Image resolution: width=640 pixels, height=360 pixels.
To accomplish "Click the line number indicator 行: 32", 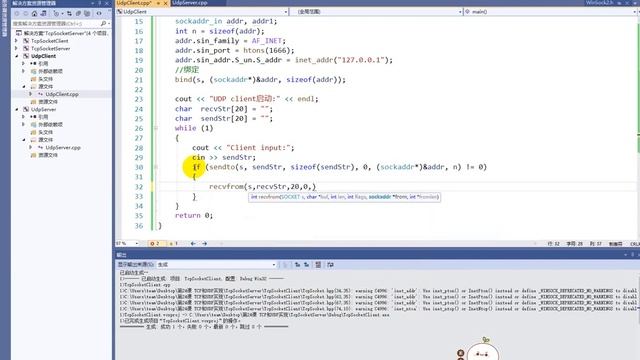I will [x=553, y=244].
